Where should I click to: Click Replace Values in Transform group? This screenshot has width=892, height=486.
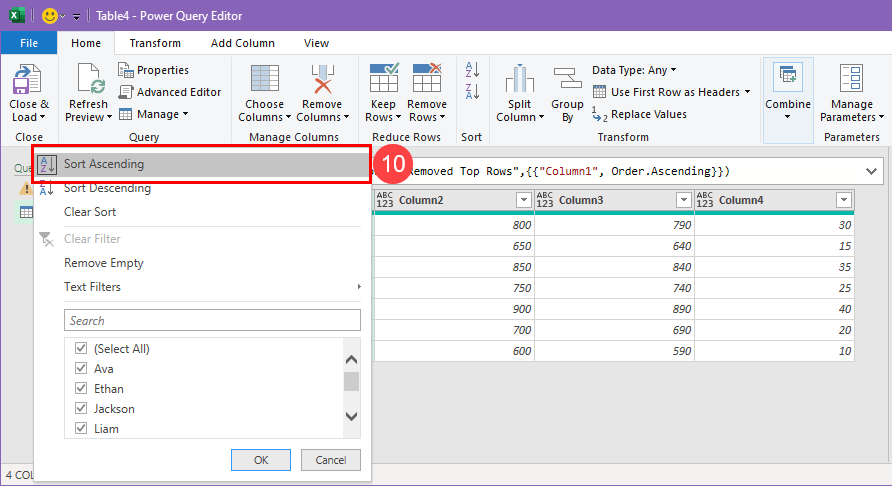[x=639, y=114]
